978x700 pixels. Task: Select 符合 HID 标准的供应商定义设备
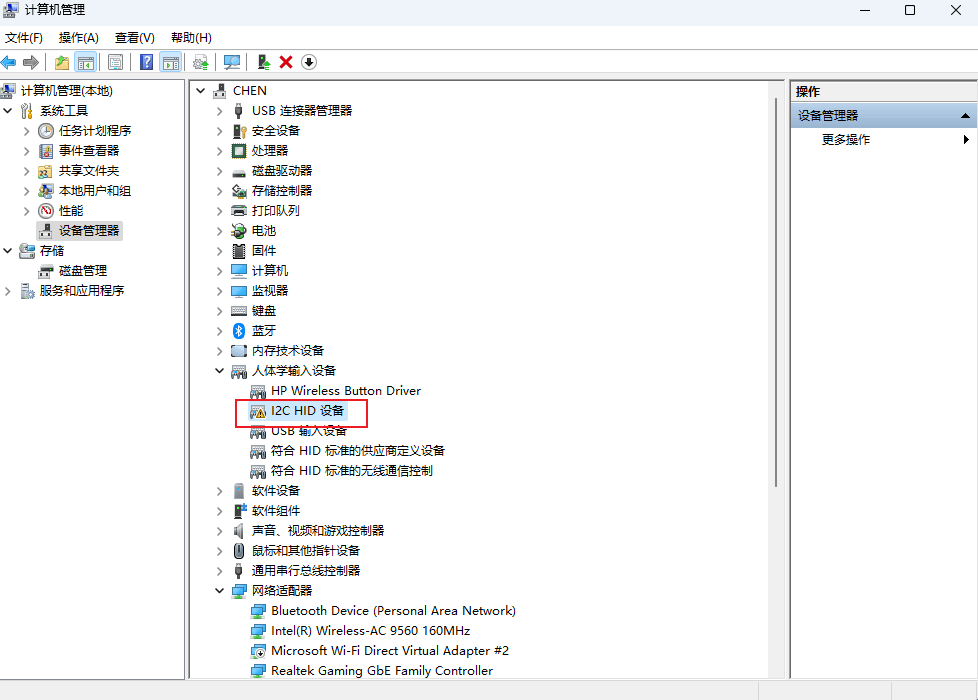click(357, 450)
